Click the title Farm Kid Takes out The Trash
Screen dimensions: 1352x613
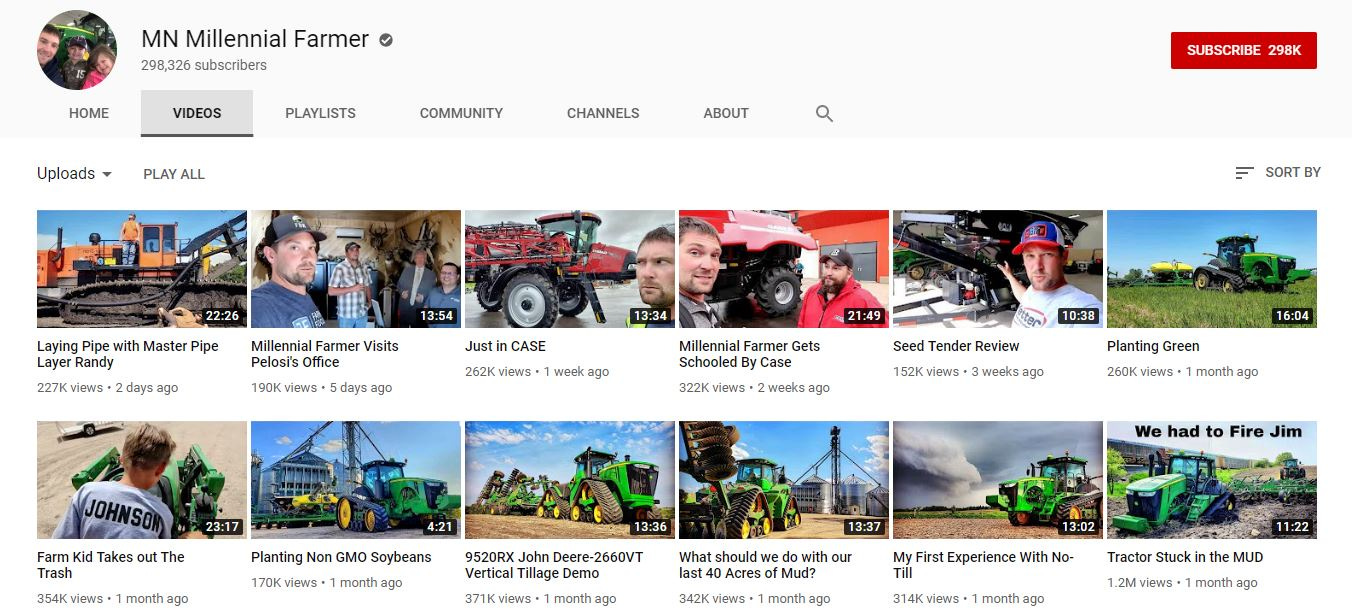coord(111,565)
